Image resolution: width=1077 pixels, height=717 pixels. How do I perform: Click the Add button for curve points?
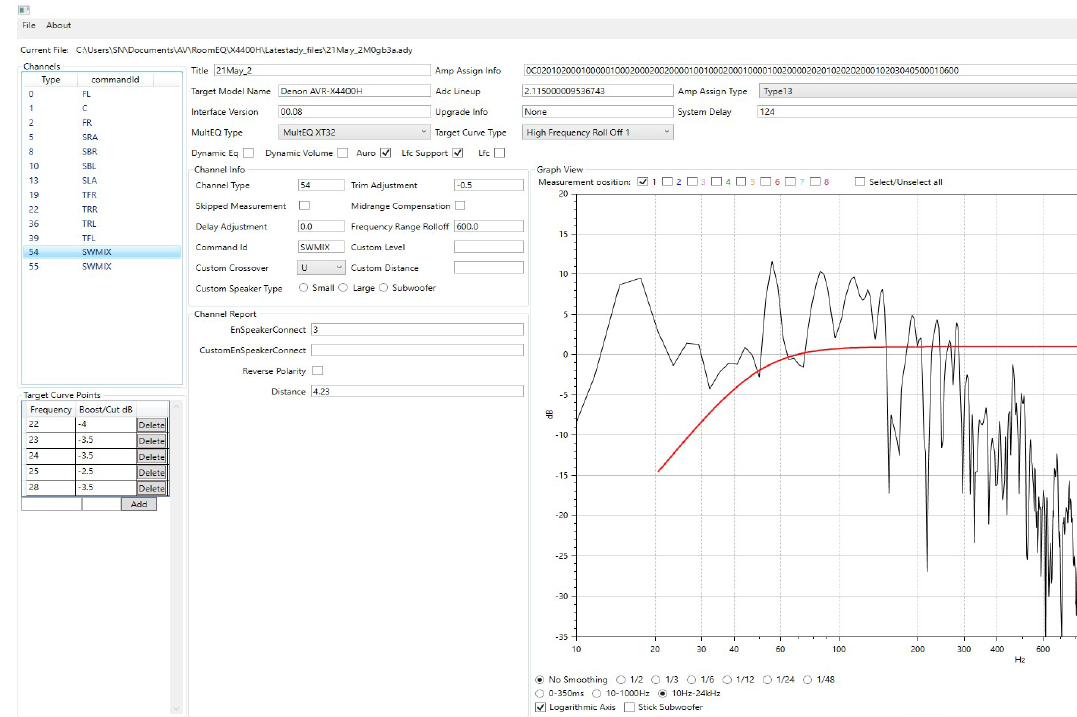click(138, 504)
